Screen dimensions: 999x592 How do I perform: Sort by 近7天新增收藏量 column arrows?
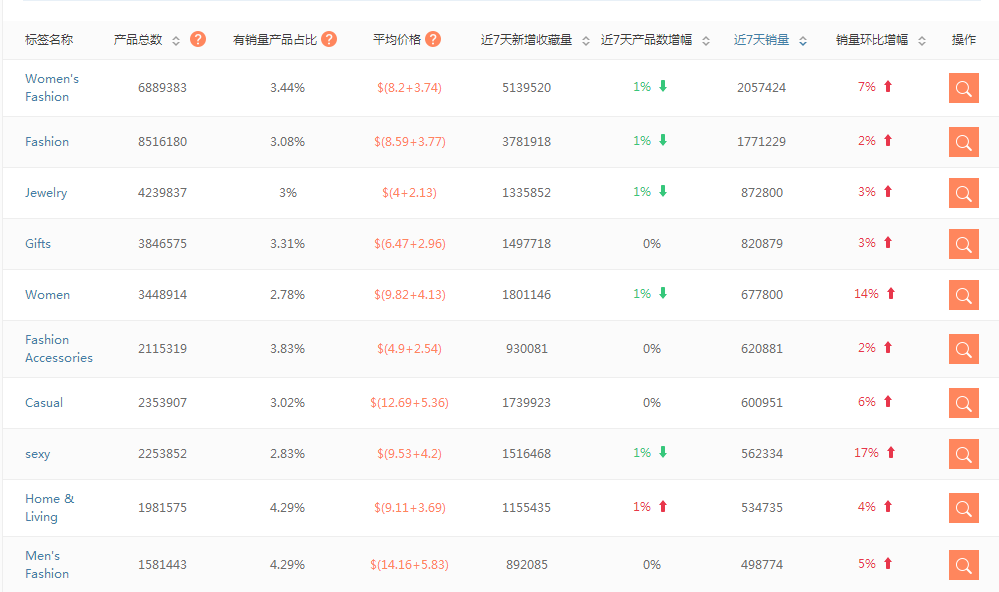[586, 41]
